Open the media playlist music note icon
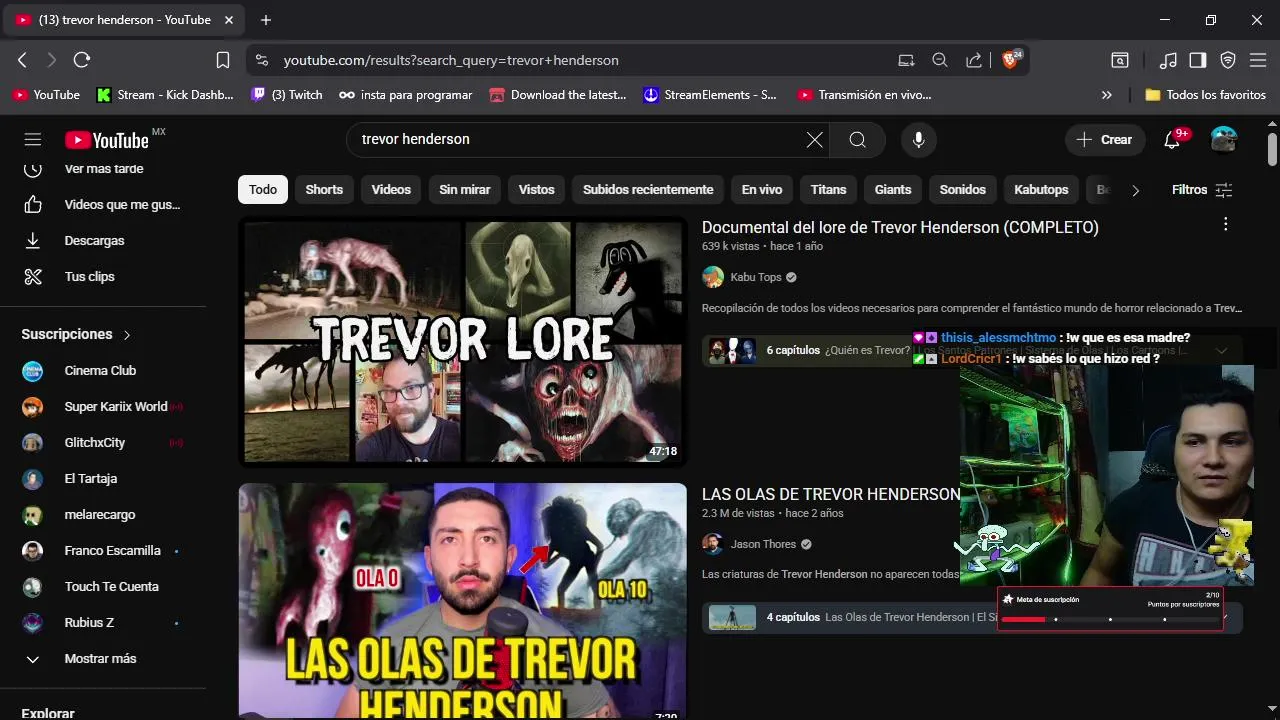 coord(1168,60)
